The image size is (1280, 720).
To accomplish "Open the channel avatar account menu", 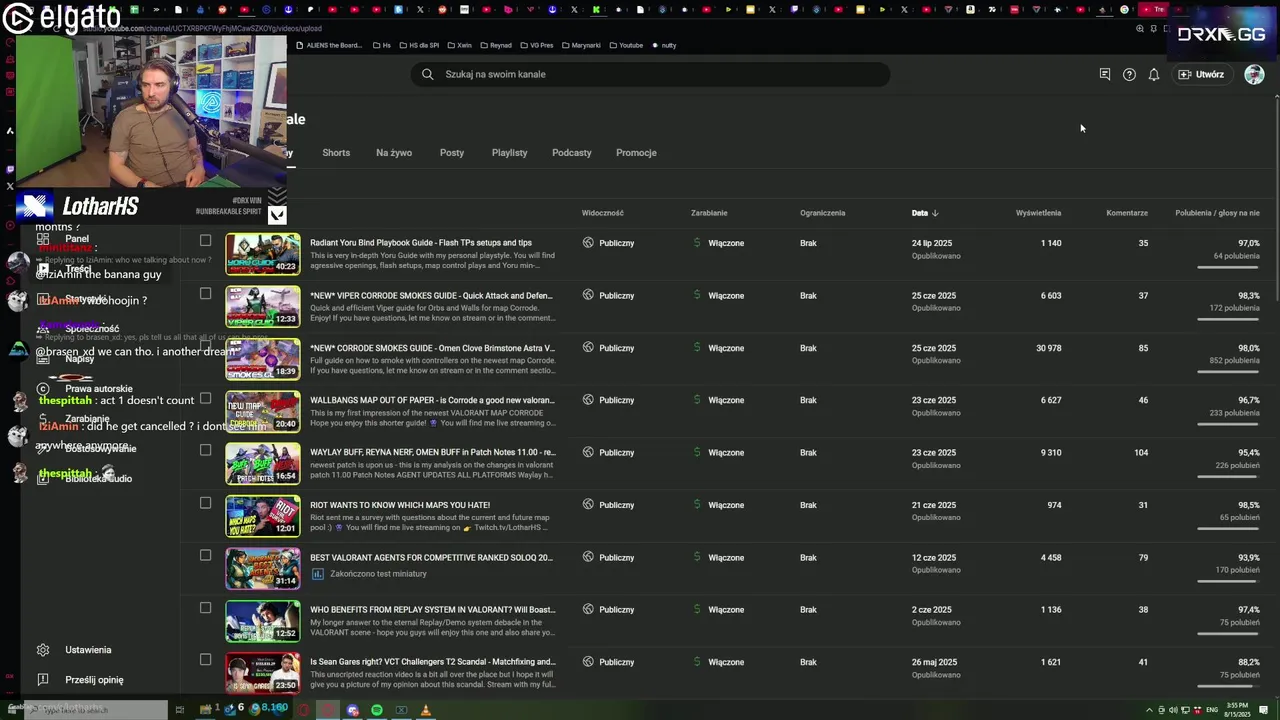I will point(1254,74).
